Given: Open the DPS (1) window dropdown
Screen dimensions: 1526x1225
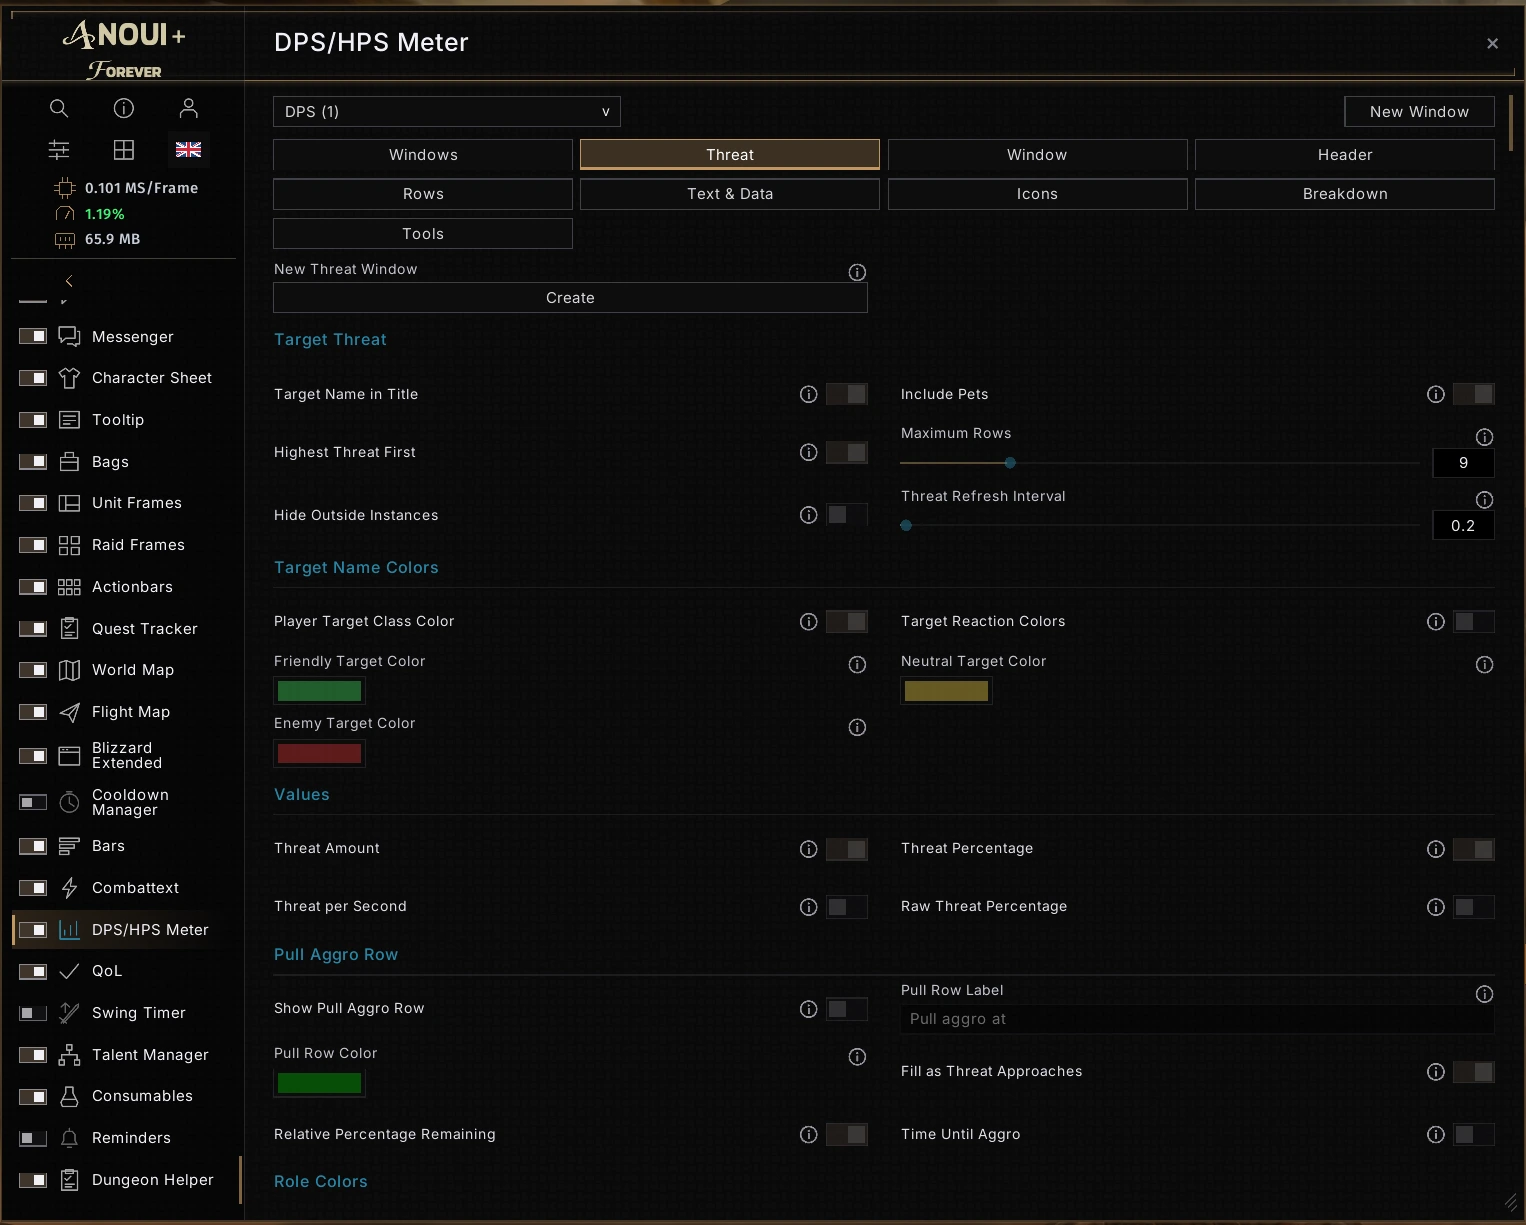Looking at the screenshot, I should [x=447, y=112].
